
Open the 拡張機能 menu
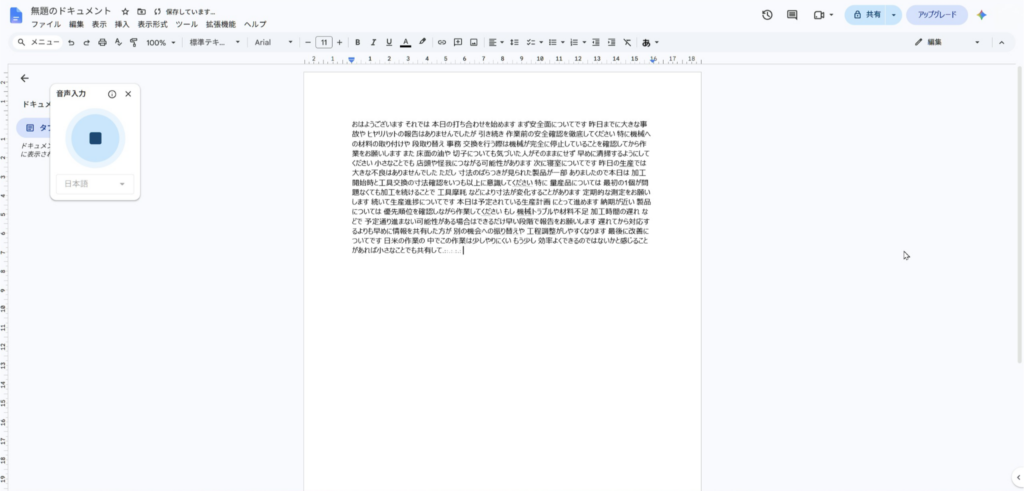tap(221, 24)
